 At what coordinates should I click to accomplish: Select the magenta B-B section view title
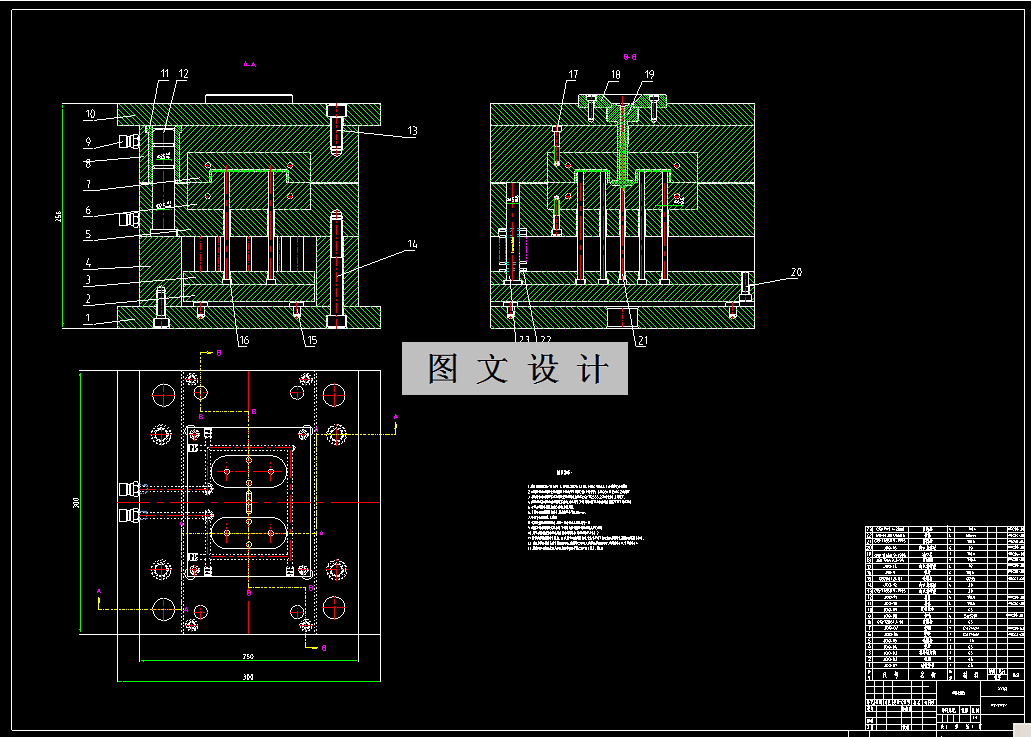(x=630, y=57)
